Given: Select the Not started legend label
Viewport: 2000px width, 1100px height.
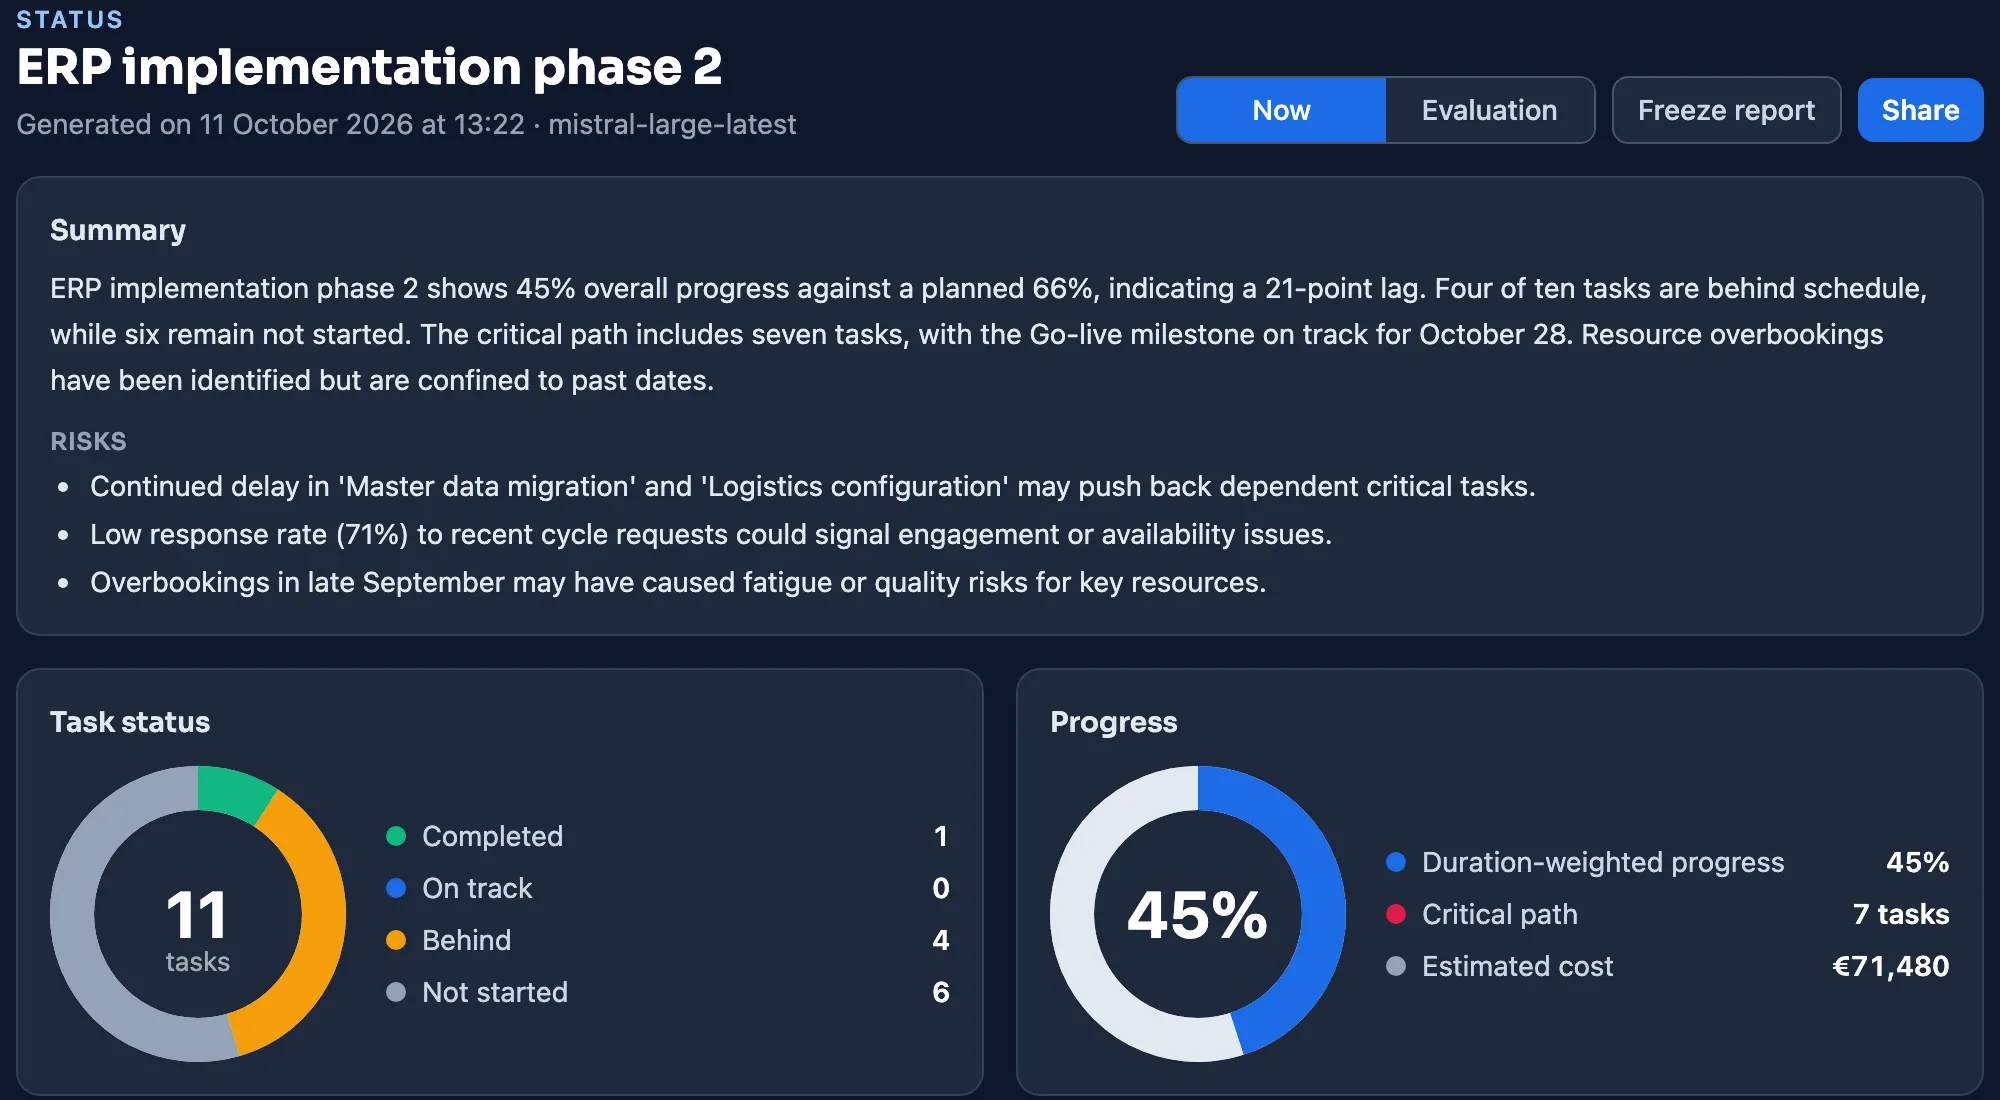Looking at the screenshot, I should tap(495, 992).
